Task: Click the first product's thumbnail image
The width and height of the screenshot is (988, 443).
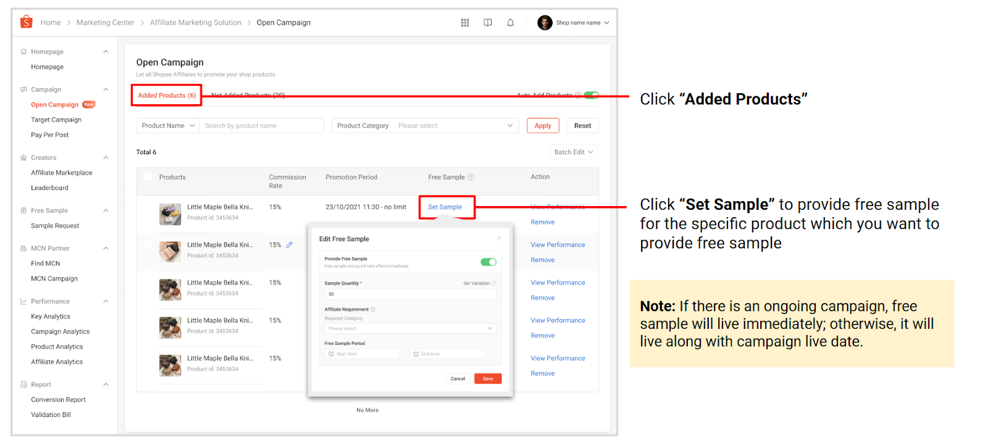Action: point(170,214)
